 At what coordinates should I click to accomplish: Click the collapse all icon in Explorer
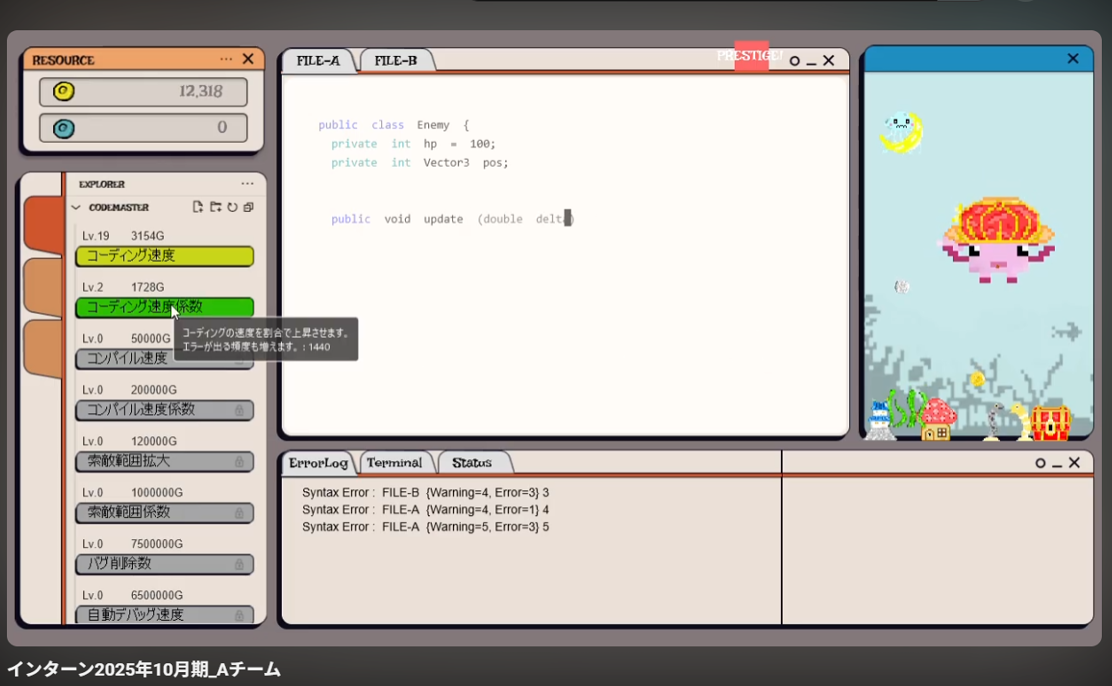(249, 207)
